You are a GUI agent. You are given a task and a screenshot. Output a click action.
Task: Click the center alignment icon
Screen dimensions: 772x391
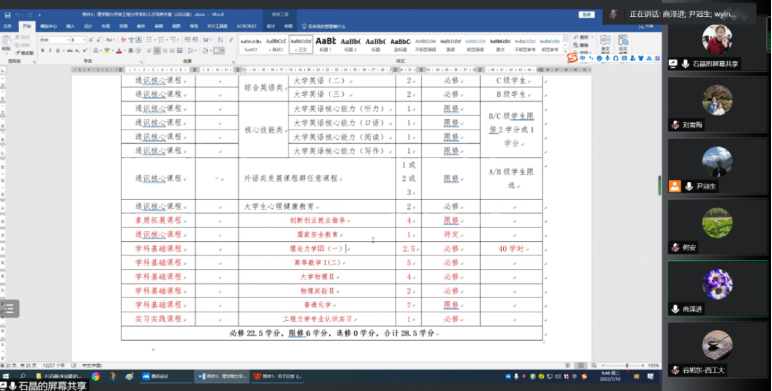(157, 51)
